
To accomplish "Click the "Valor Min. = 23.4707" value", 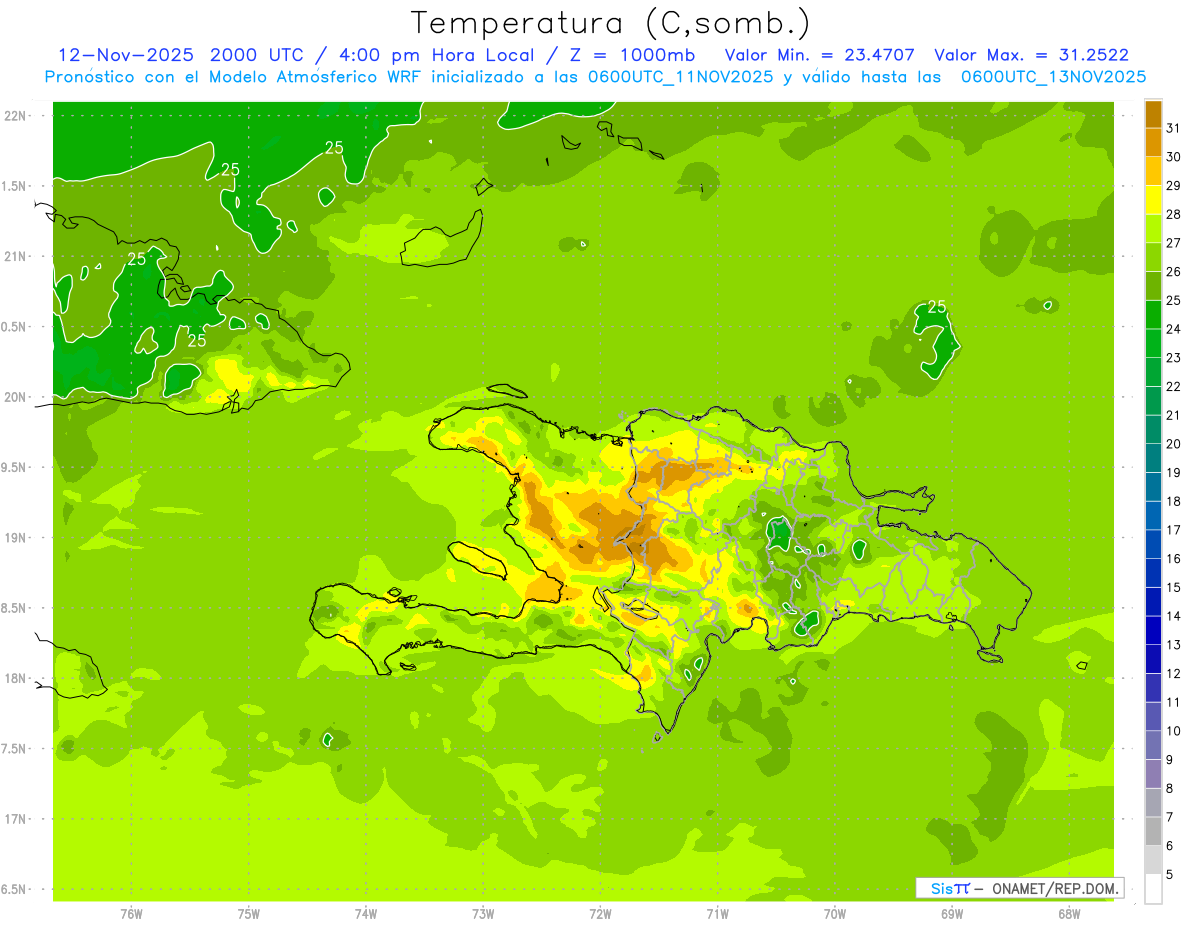I will (x=819, y=55).
